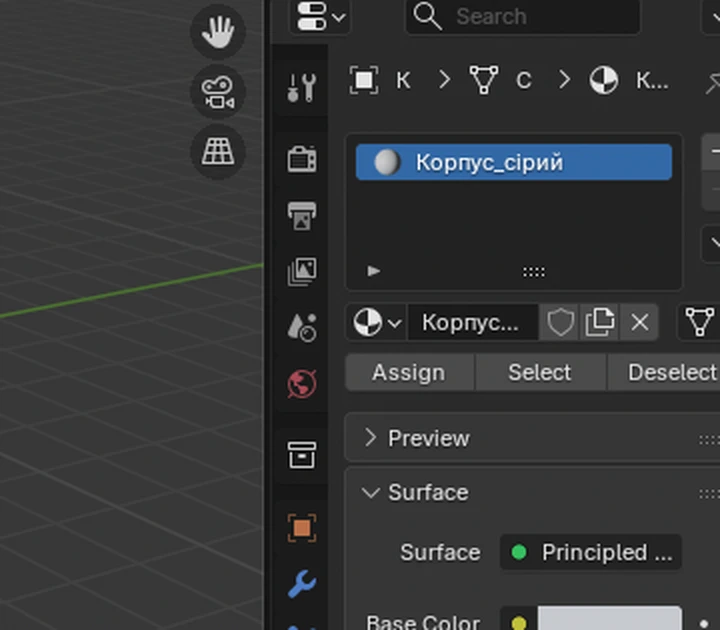720x630 pixels.
Task: Click the material name field Корпус
Action: 473,322
